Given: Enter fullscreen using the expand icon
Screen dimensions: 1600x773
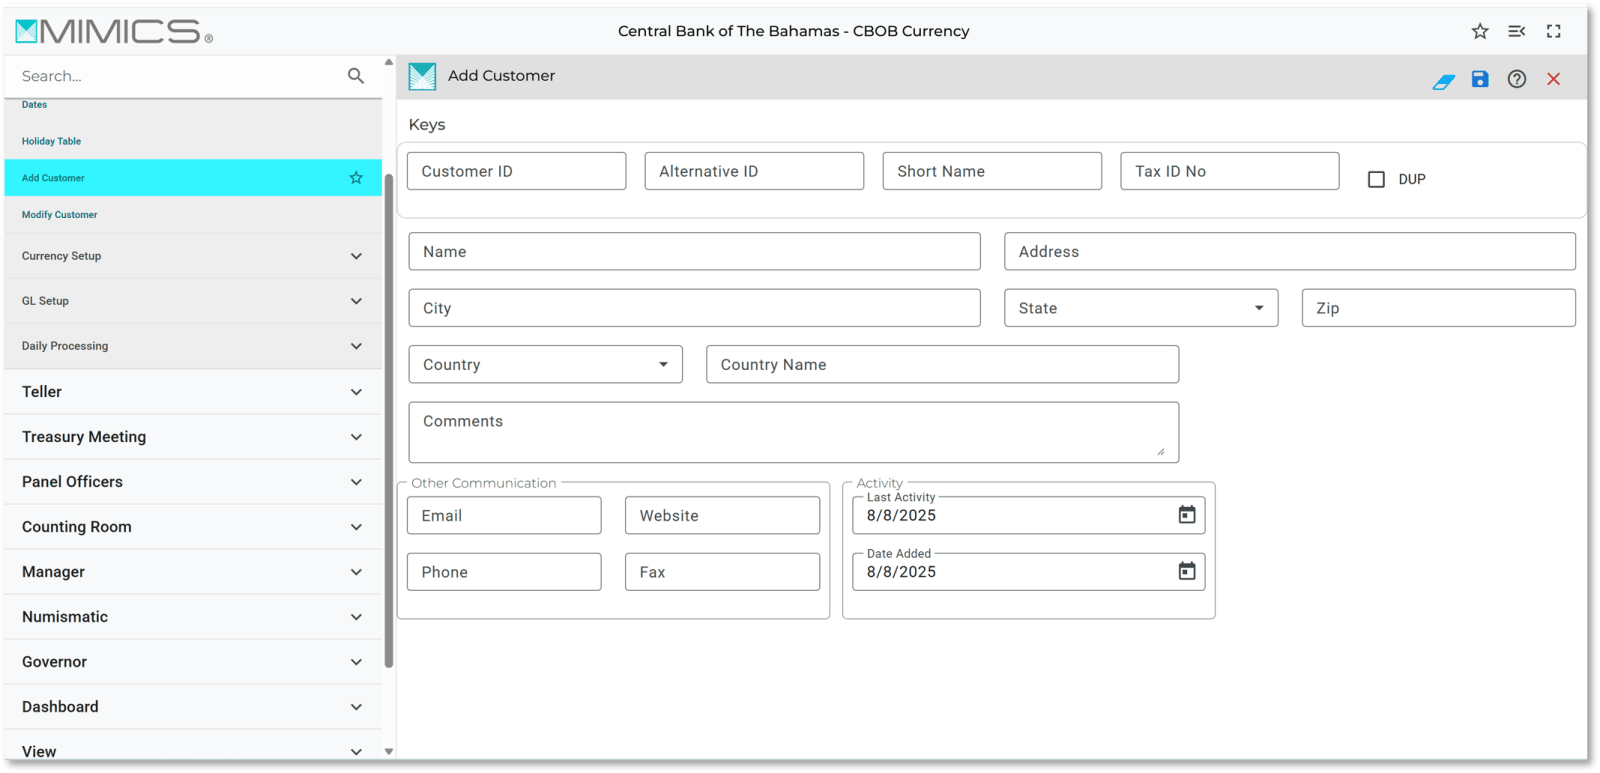Looking at the screenshot, I should (x=1554, y=31).
